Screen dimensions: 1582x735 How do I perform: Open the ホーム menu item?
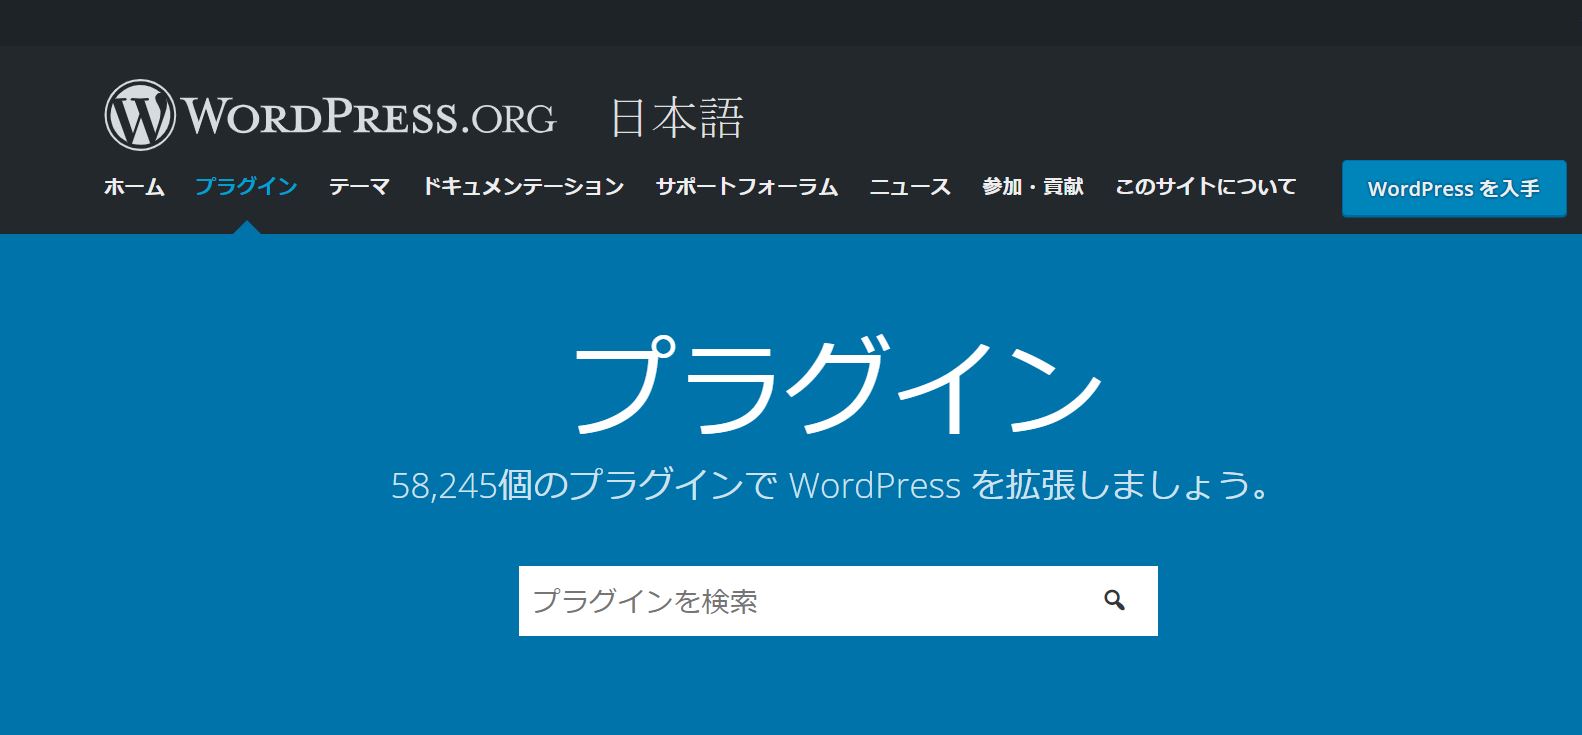[x=134, y=187]
